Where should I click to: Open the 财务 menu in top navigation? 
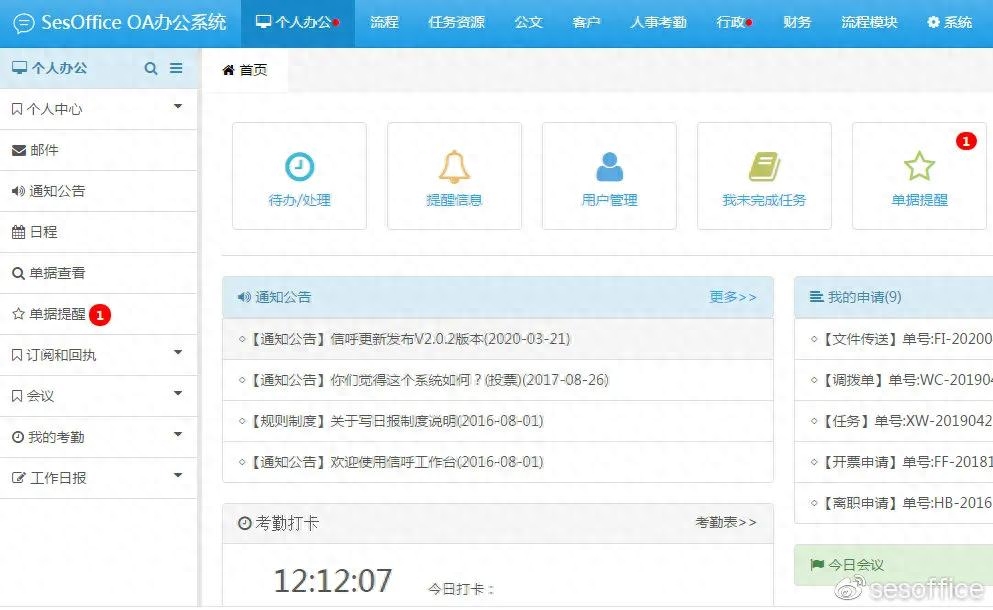[797, 21]
